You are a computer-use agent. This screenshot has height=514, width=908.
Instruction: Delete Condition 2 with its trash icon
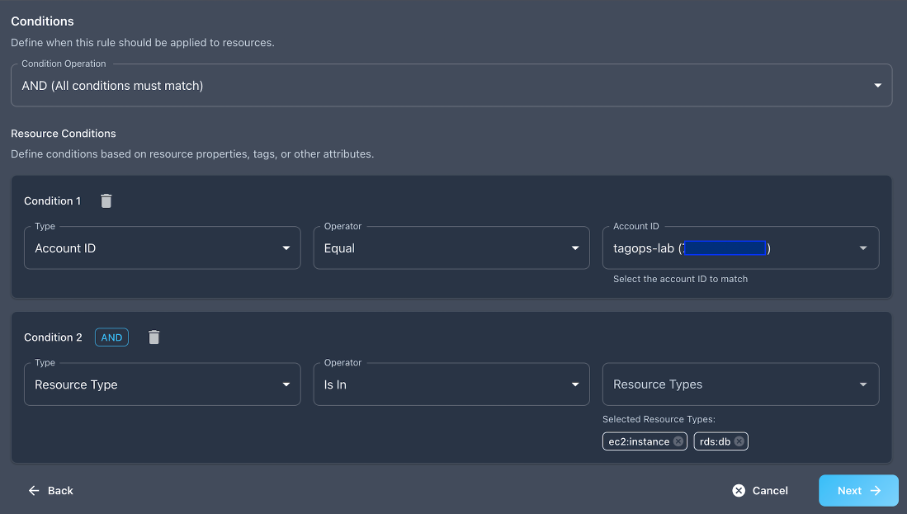pos(153,337)
